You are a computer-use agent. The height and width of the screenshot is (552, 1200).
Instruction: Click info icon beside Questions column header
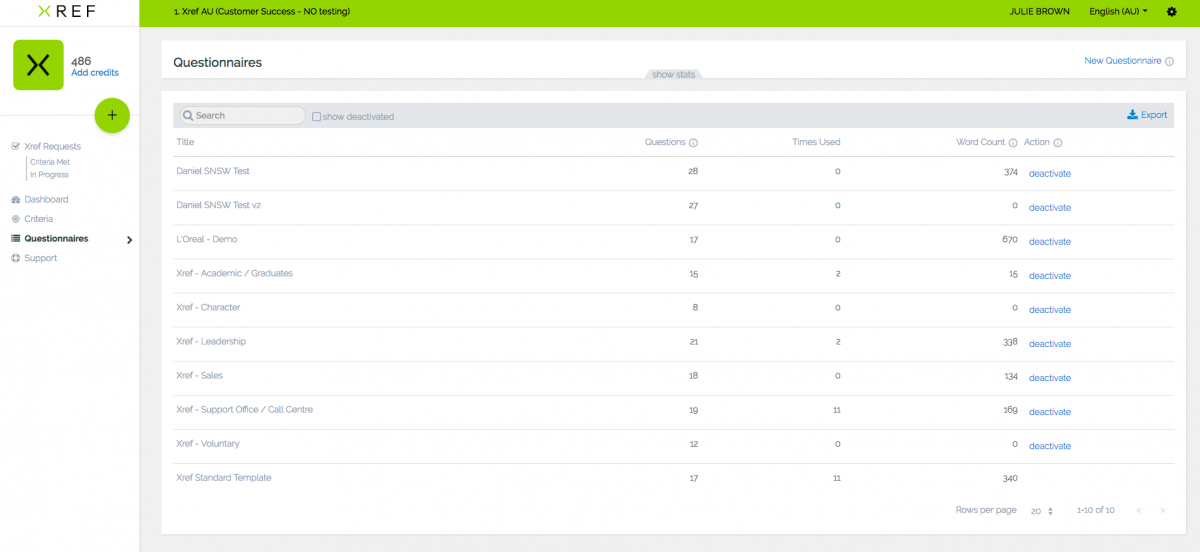coord(693,143)
